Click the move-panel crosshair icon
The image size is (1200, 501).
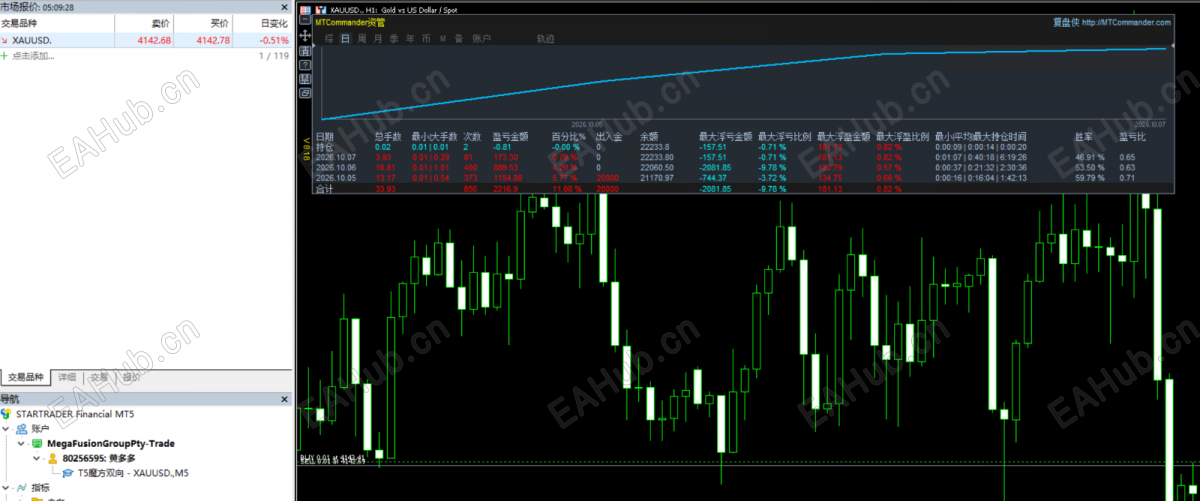[305, 35]
